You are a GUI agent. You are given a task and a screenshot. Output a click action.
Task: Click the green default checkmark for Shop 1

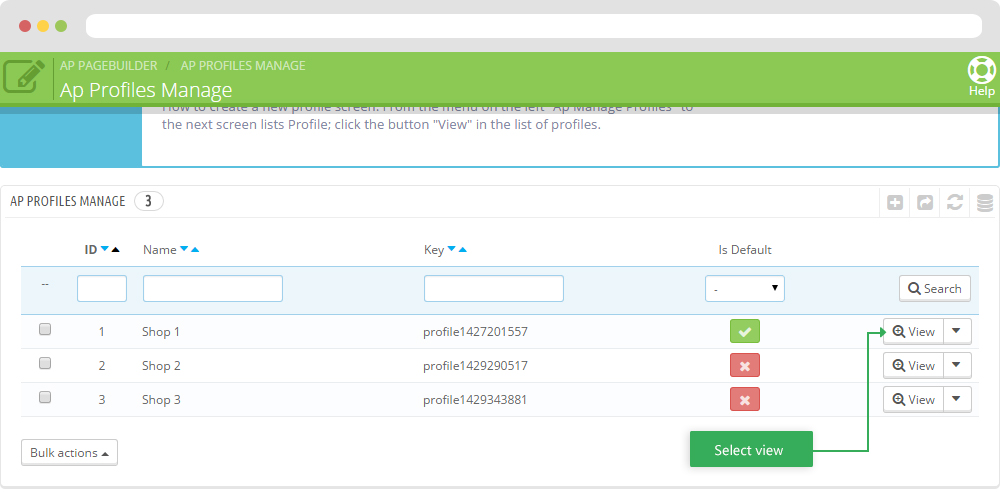(x=744, y=331)
